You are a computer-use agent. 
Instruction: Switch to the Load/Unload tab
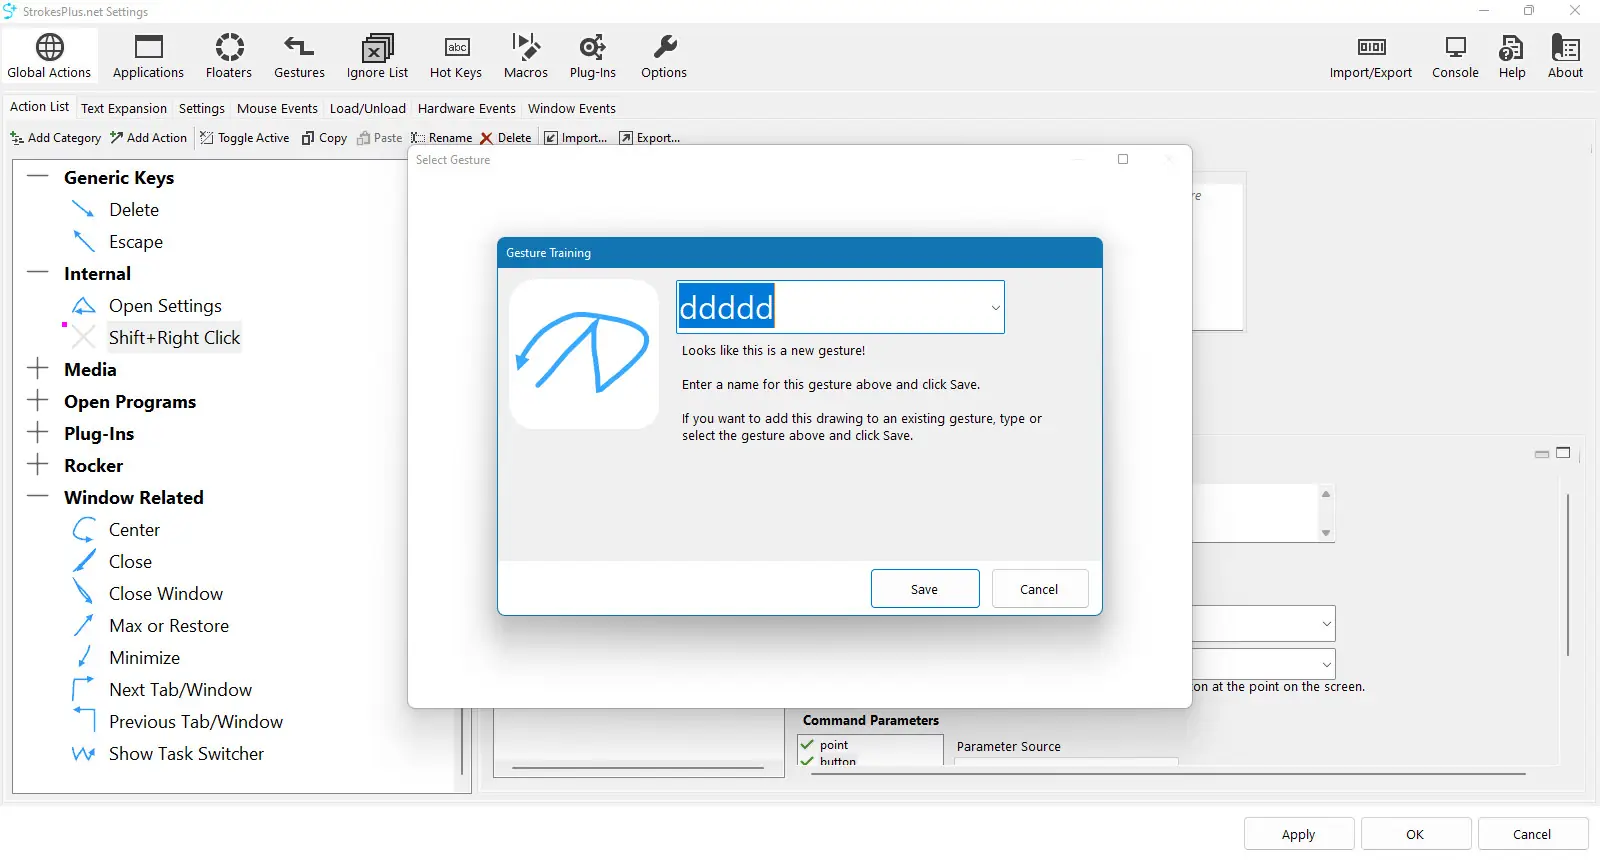(x=368, y=108)
